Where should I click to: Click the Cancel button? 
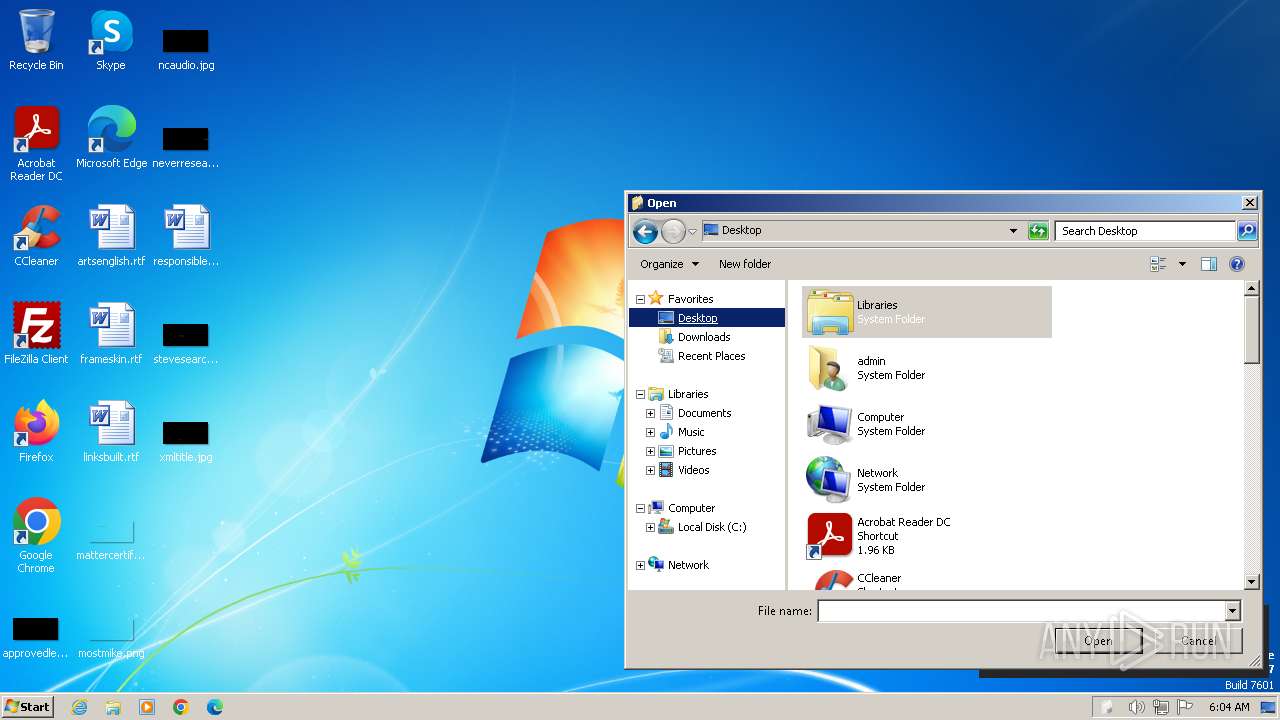point(1198,641)
